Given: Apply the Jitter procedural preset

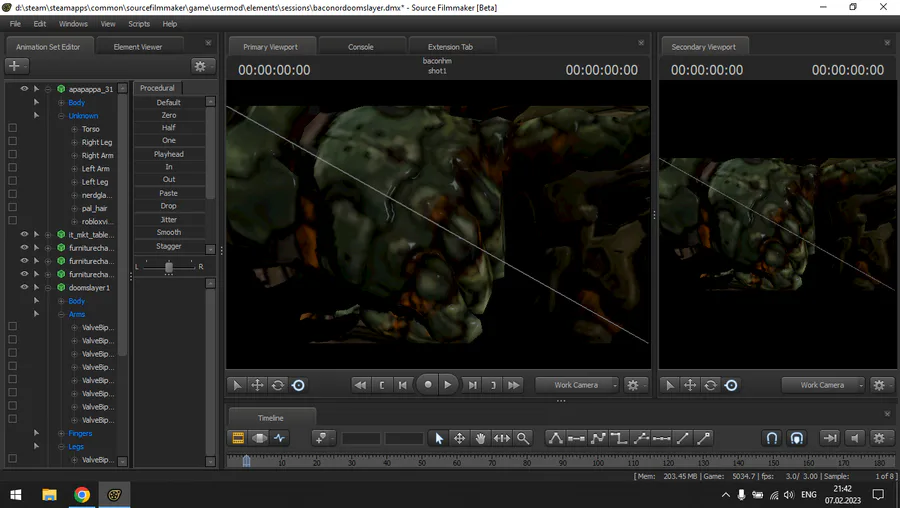Looking at the screenshot, I should [169, 219].
